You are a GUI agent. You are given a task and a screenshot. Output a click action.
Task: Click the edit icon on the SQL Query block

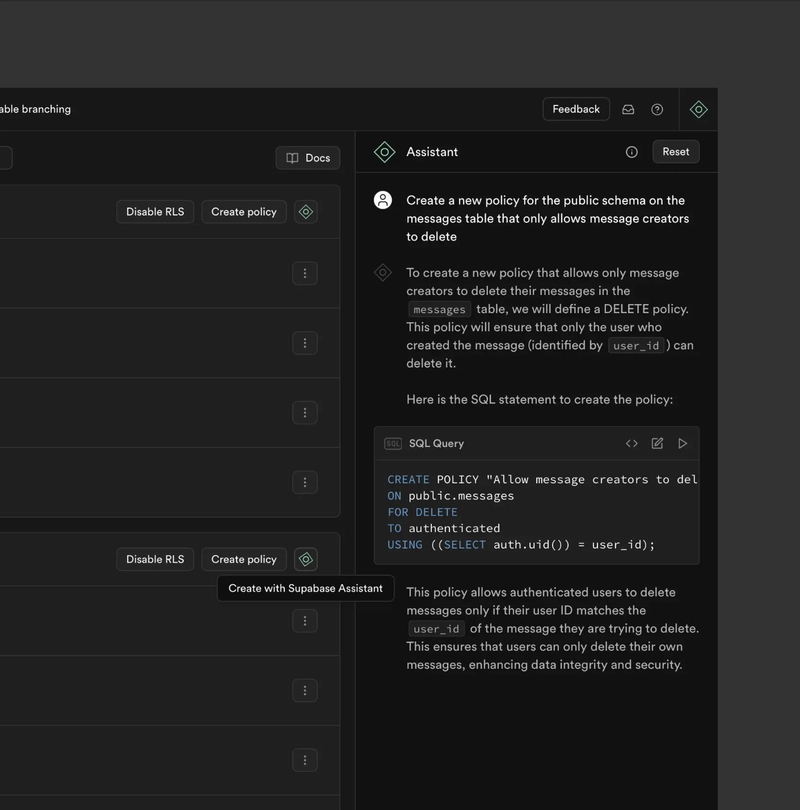click(657, 443)
